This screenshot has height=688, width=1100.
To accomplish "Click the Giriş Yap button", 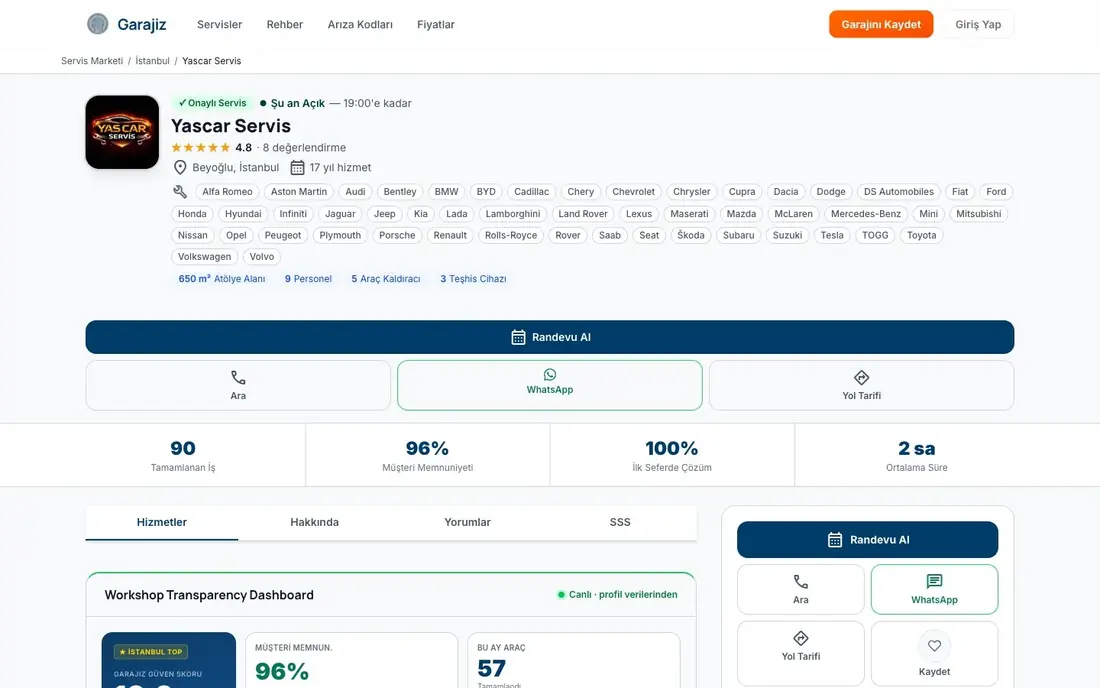I will (978, 25).
